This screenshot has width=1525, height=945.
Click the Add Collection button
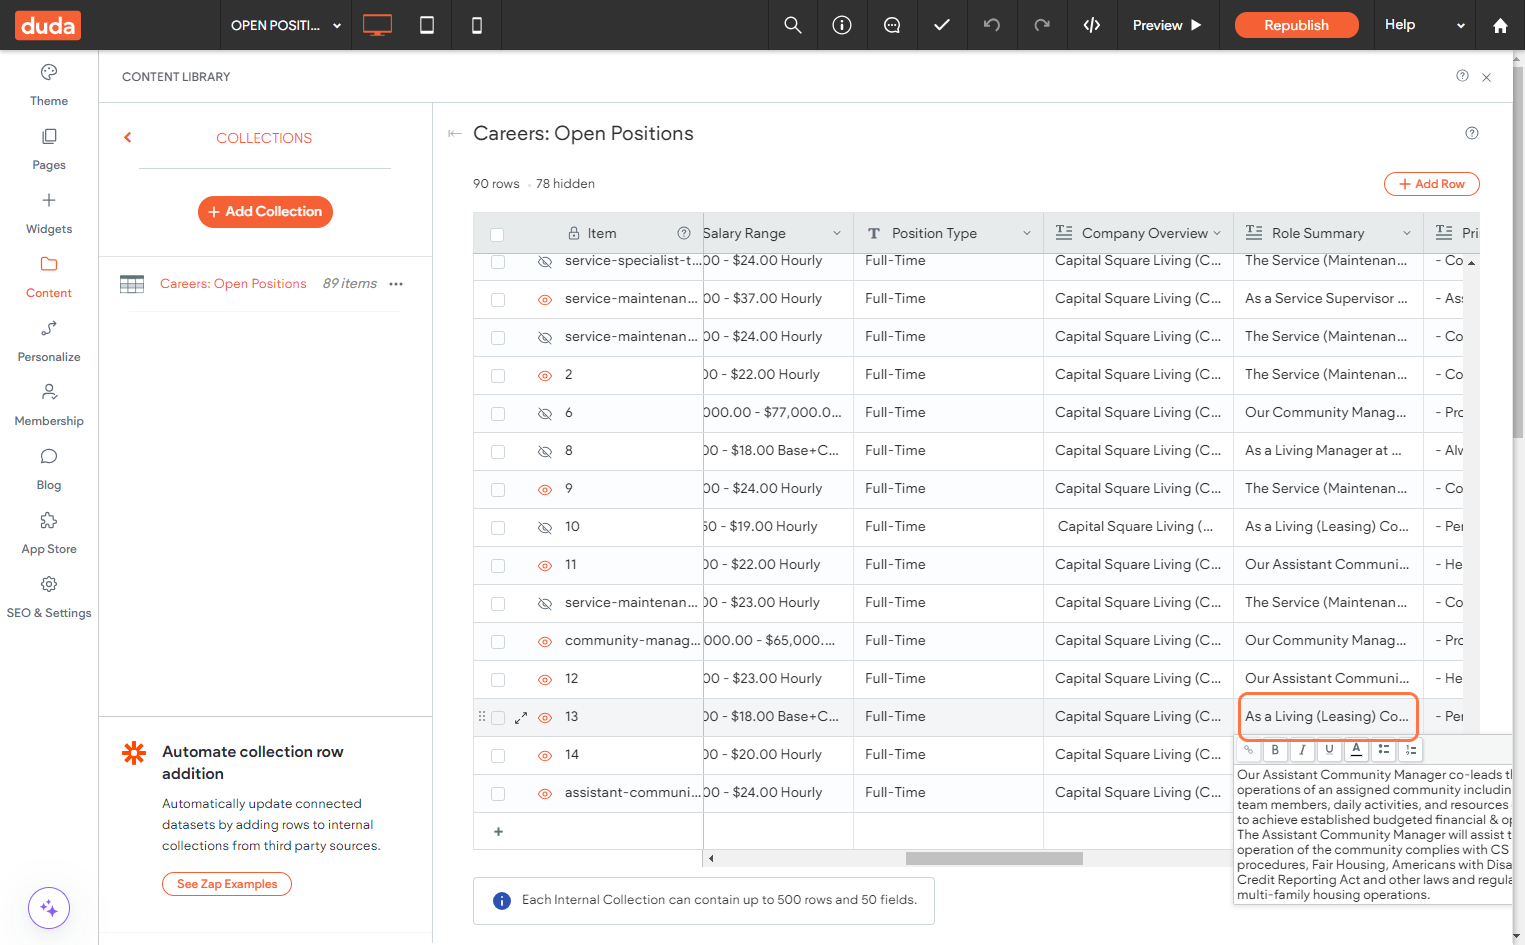coord(265,212)
